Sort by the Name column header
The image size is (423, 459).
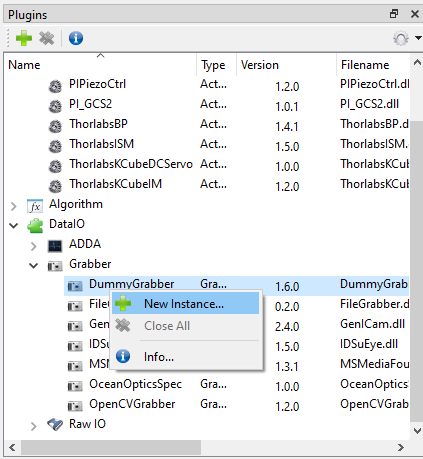(x=100, y=65)
